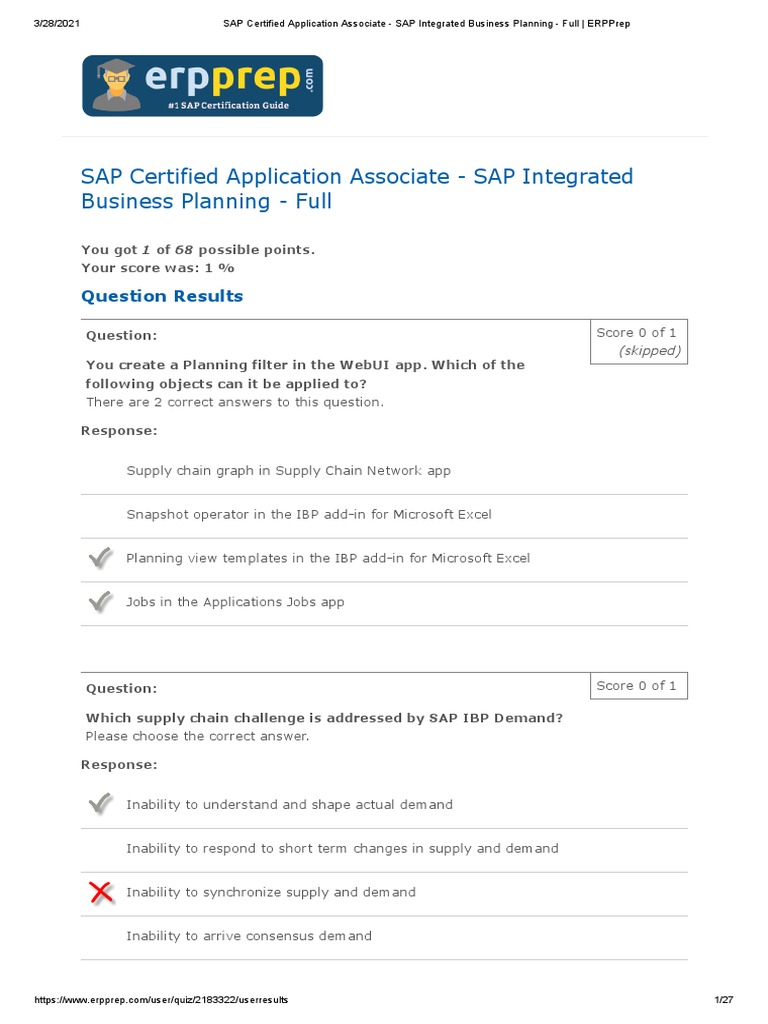
Task: Select the Supply chain graph answer option
Action: tap(288, 471)
